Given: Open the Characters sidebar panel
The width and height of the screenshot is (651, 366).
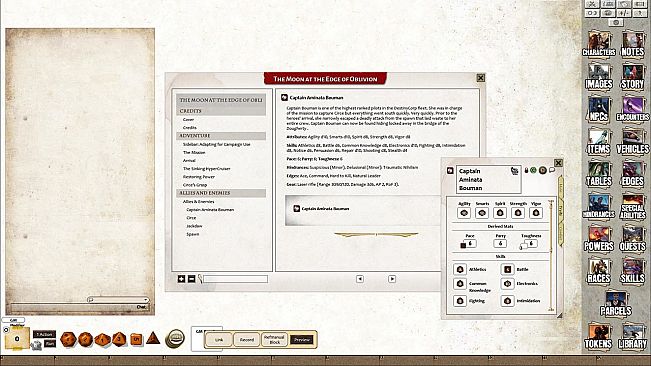Looking at the screenshot, I should click(599, 44).
